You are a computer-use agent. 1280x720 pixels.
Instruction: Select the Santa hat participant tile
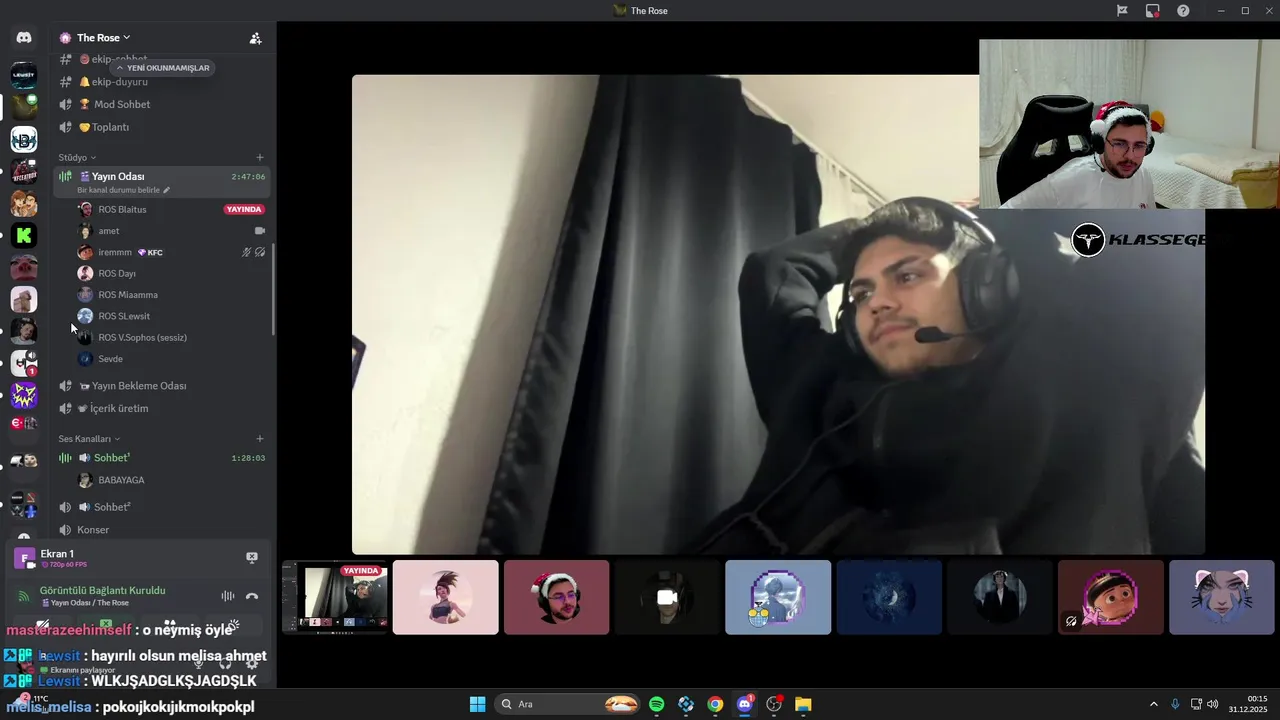click(x=557, y=597)
